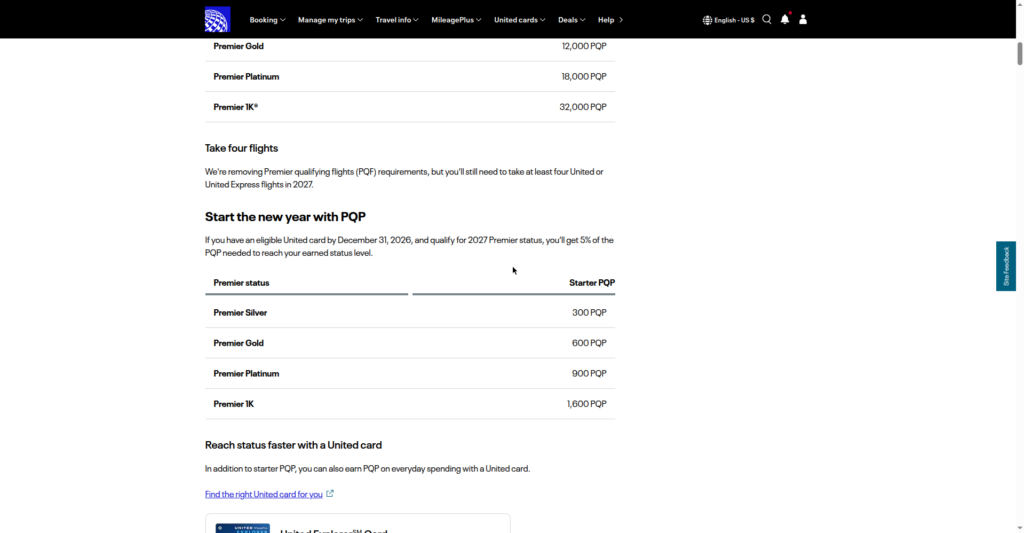1024x533 pixels.
Task: Select the Starter PQP column header
Action: click(x=592, y=283)
